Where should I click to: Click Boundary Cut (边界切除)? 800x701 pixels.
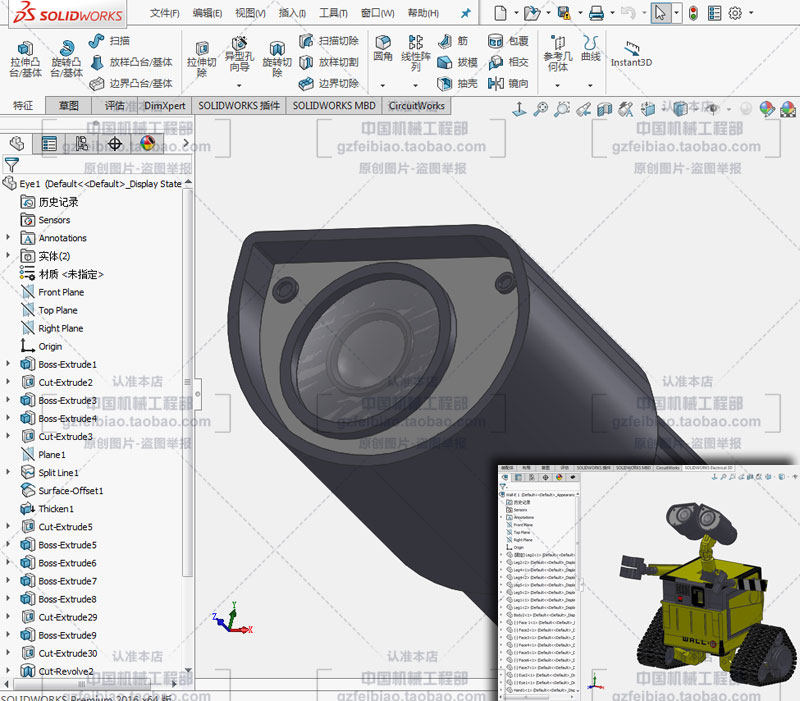pyautogui.click(x=329, y=83)
